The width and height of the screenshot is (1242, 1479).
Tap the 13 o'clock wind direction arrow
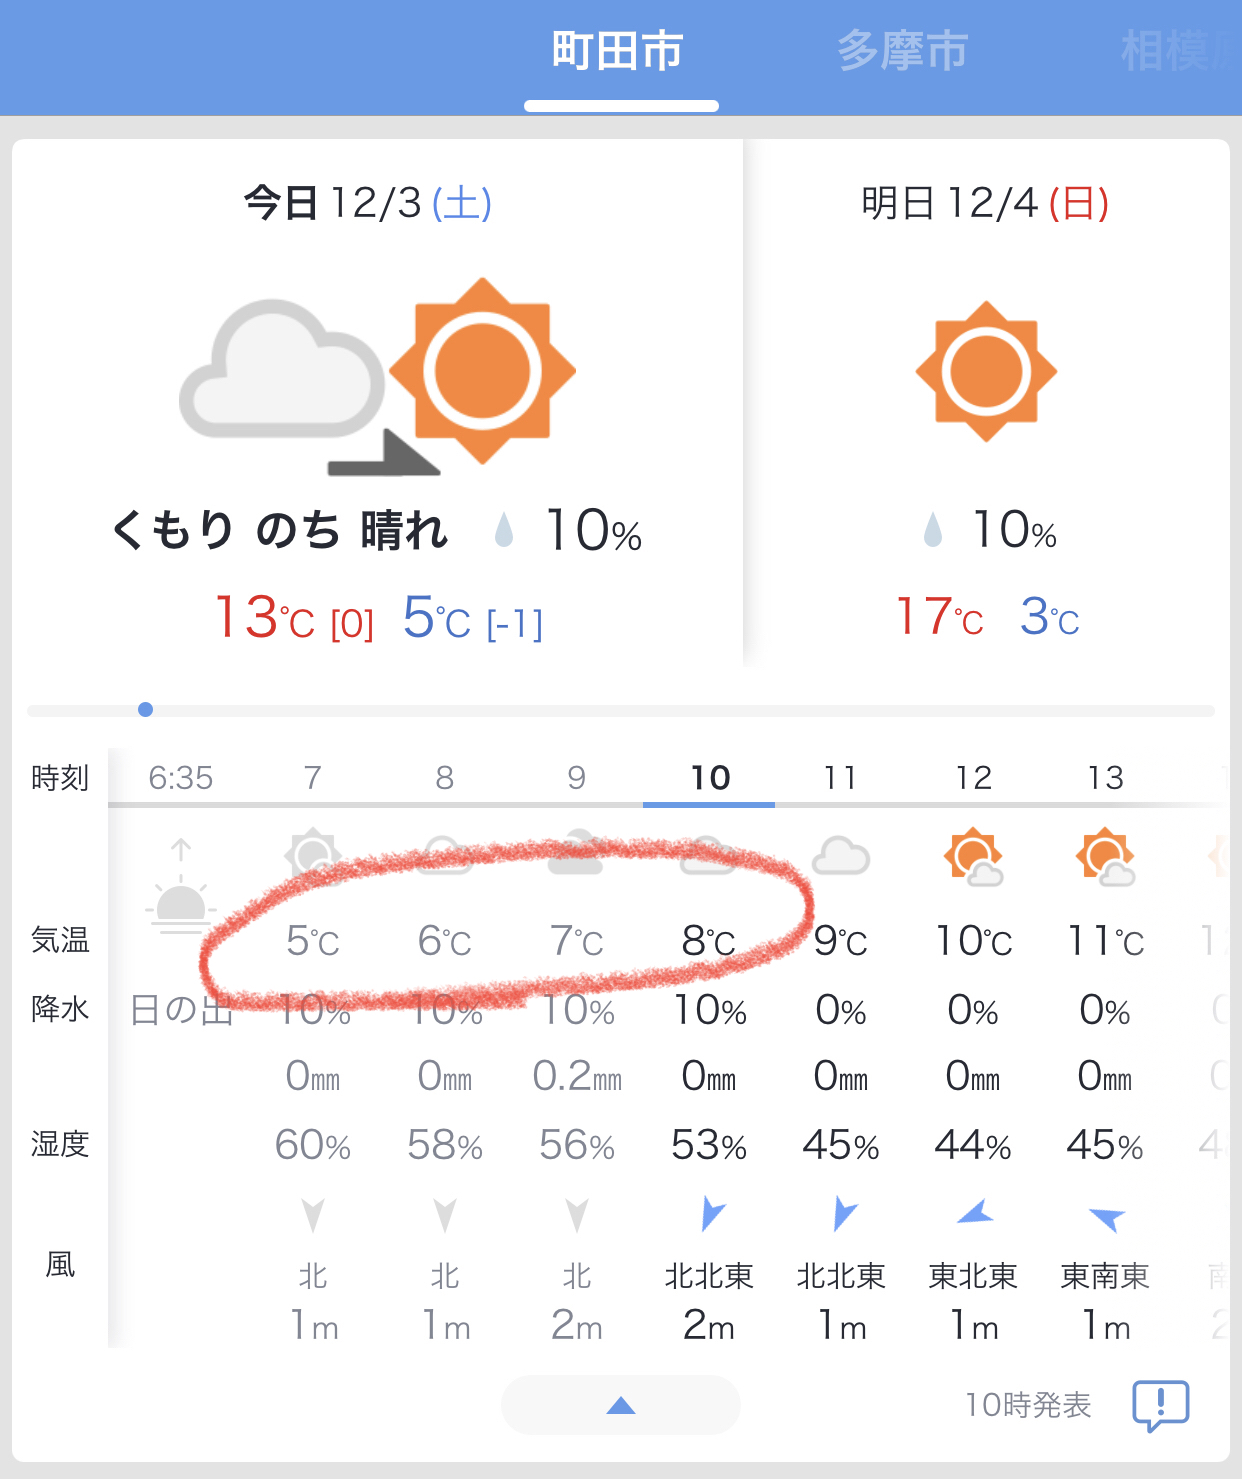(x=1106, y=1217)
